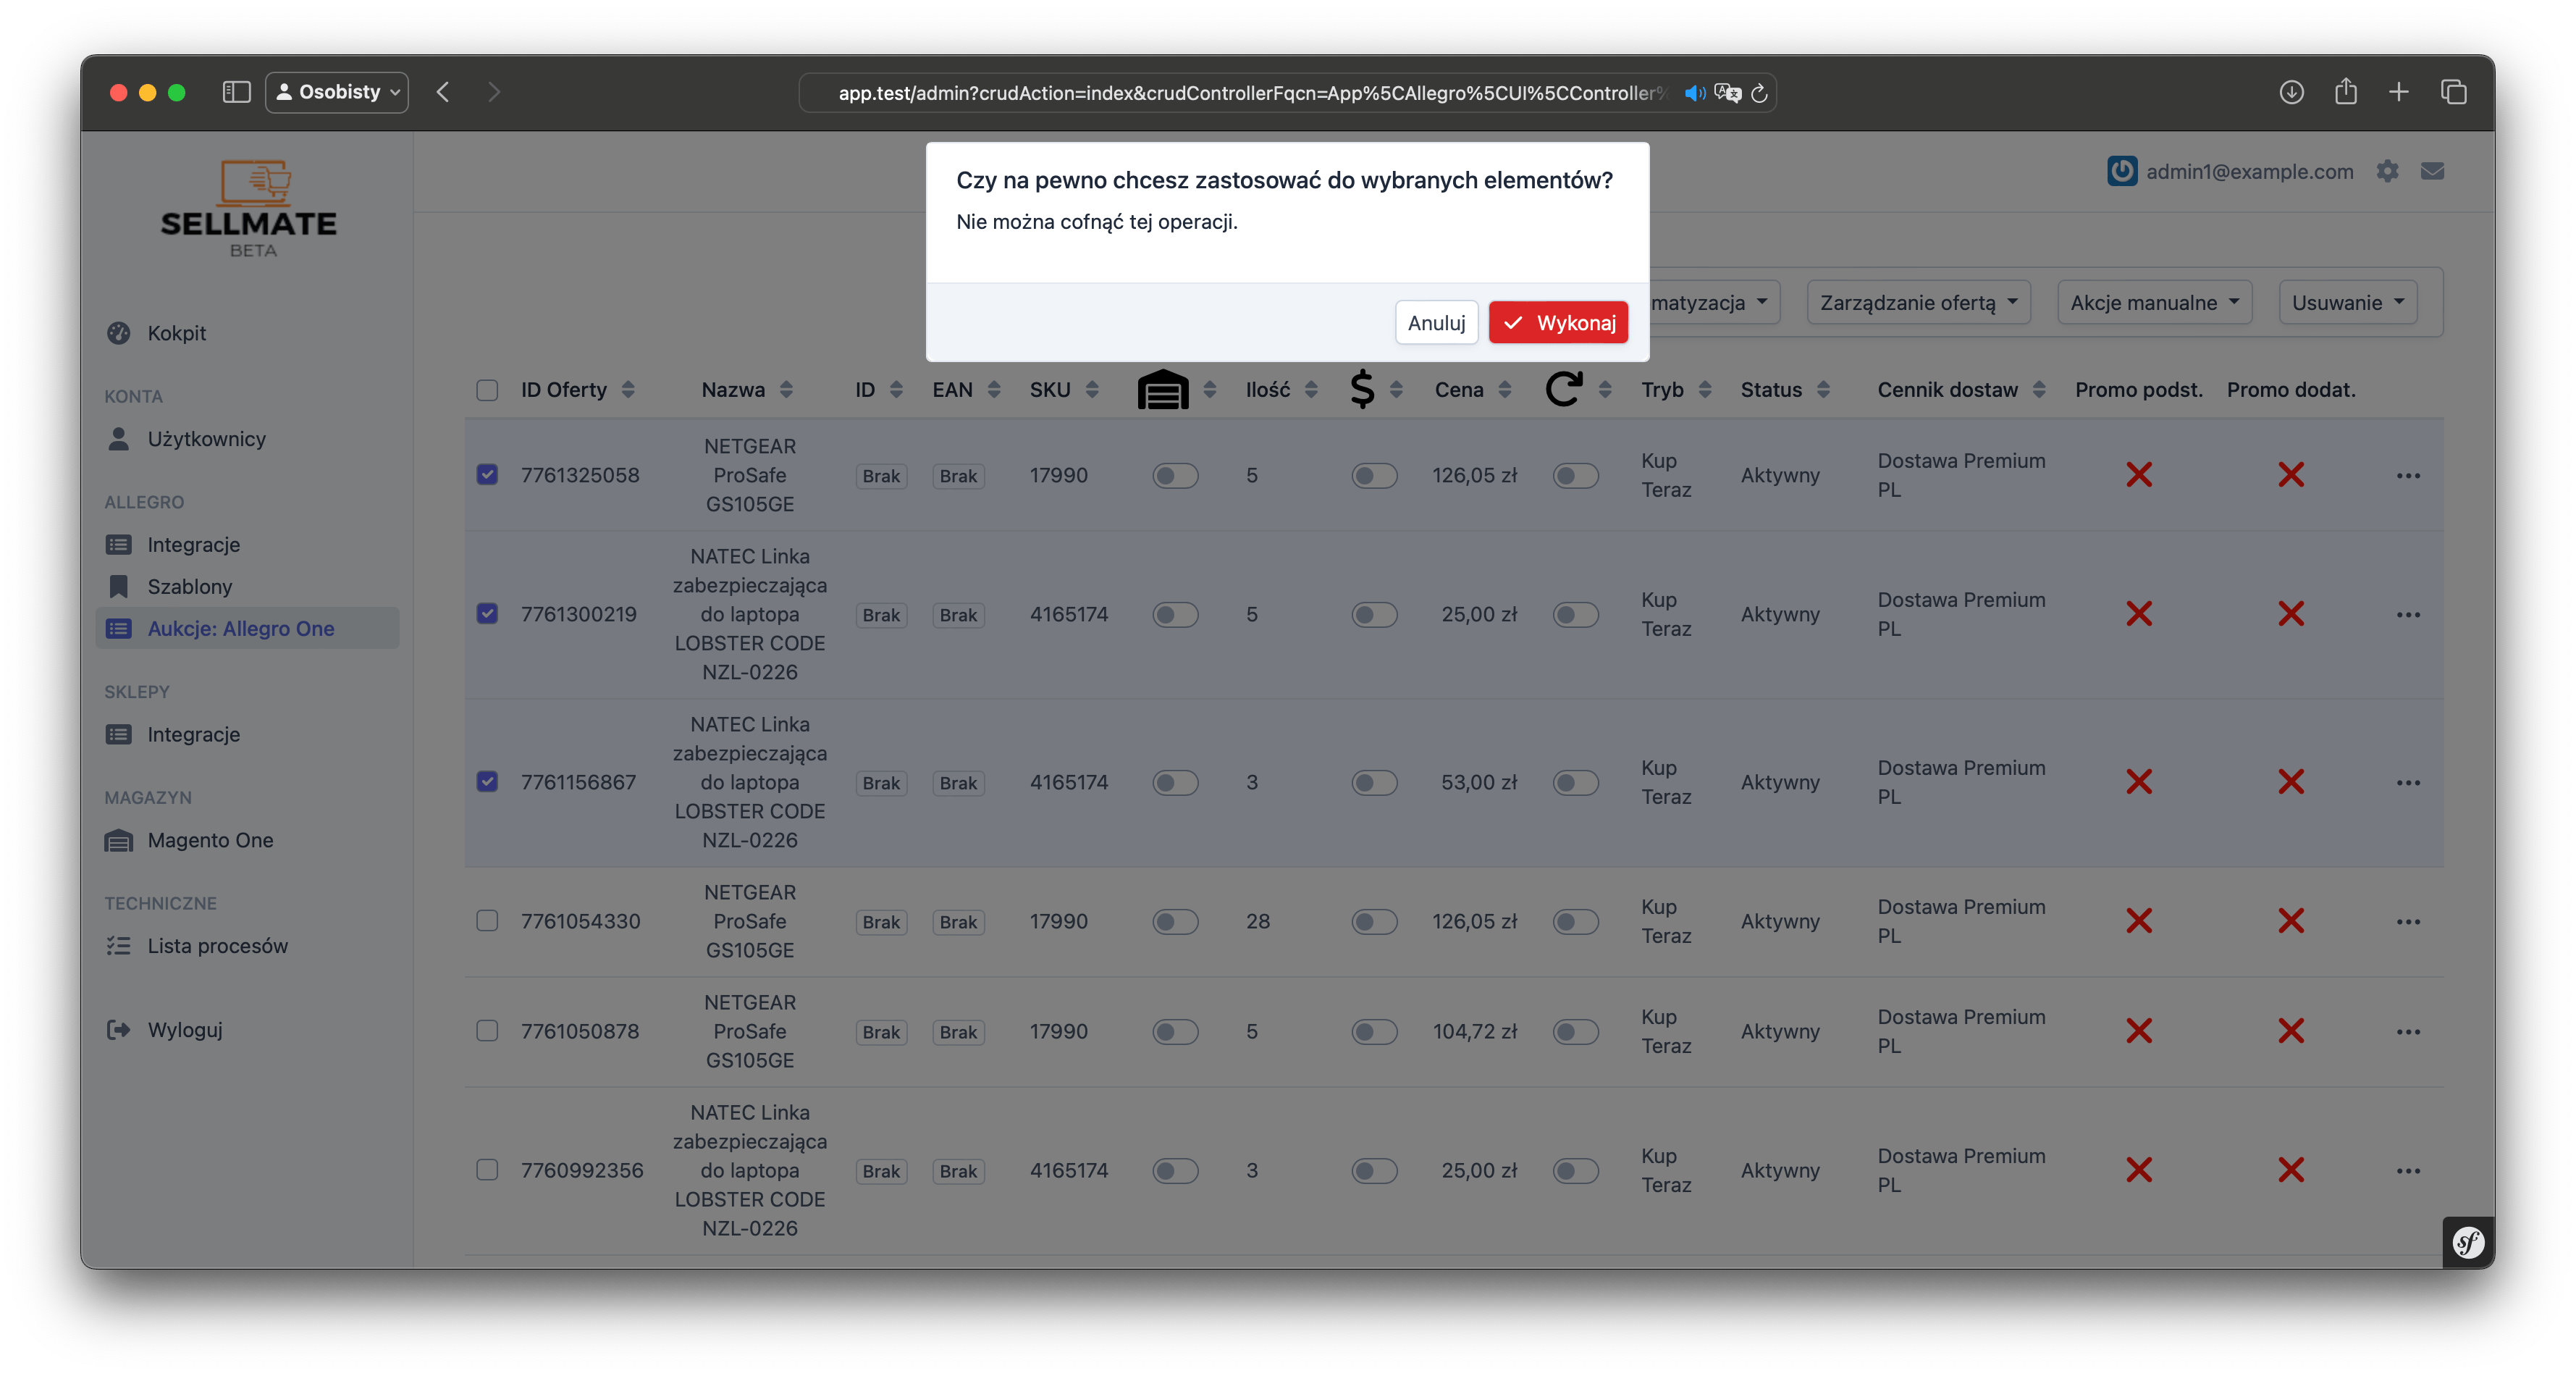The height and width of the screenshot is (1376, 2576).
Task: Uncheck offer 7761325058 checkbox
Action: [487, 474]
